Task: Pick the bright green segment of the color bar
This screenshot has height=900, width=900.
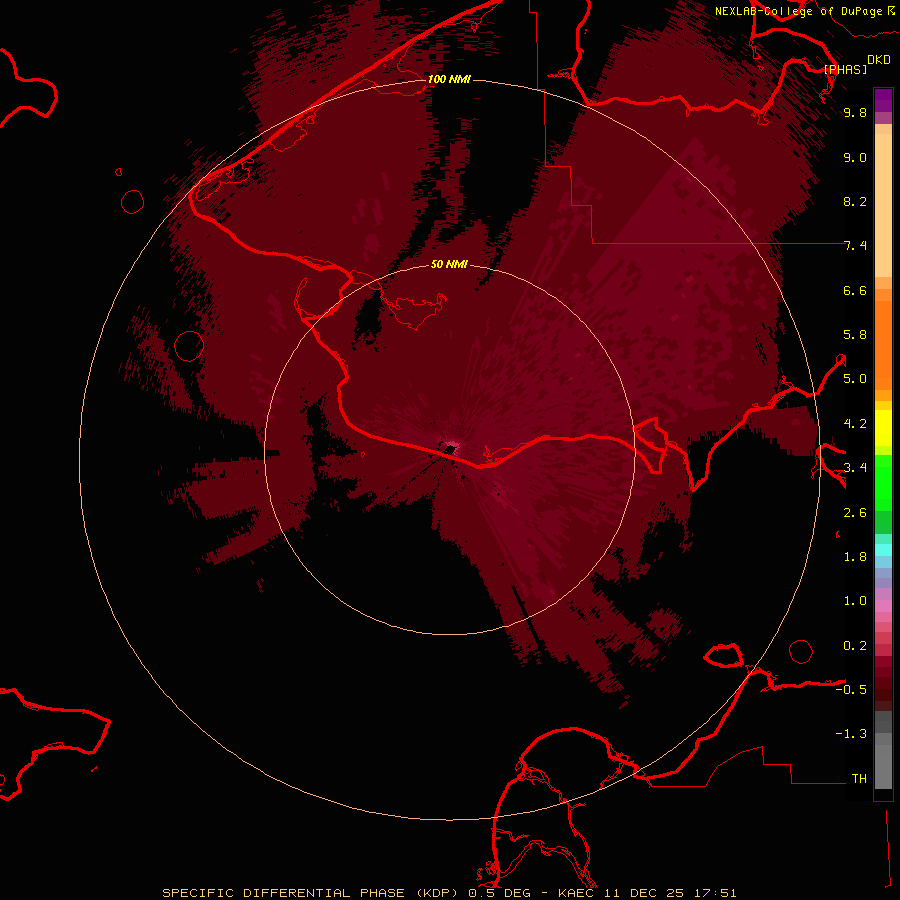Action: 883,483
